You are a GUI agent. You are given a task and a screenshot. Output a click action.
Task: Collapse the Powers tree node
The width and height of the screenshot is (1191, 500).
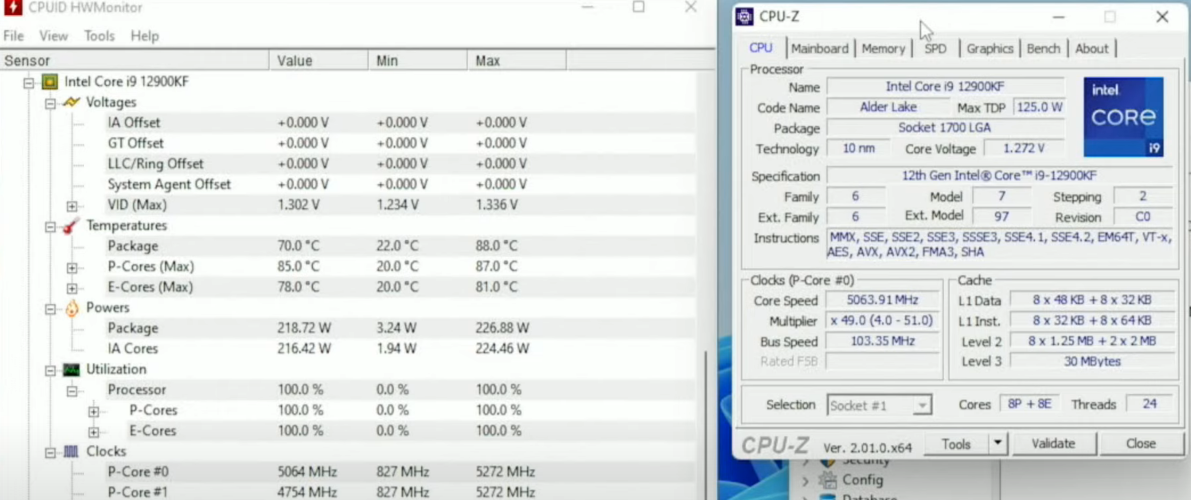click(50, 309)
